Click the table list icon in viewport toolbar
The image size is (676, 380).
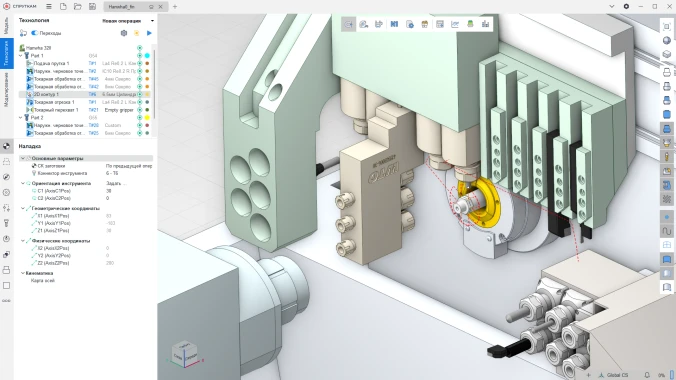440,24
